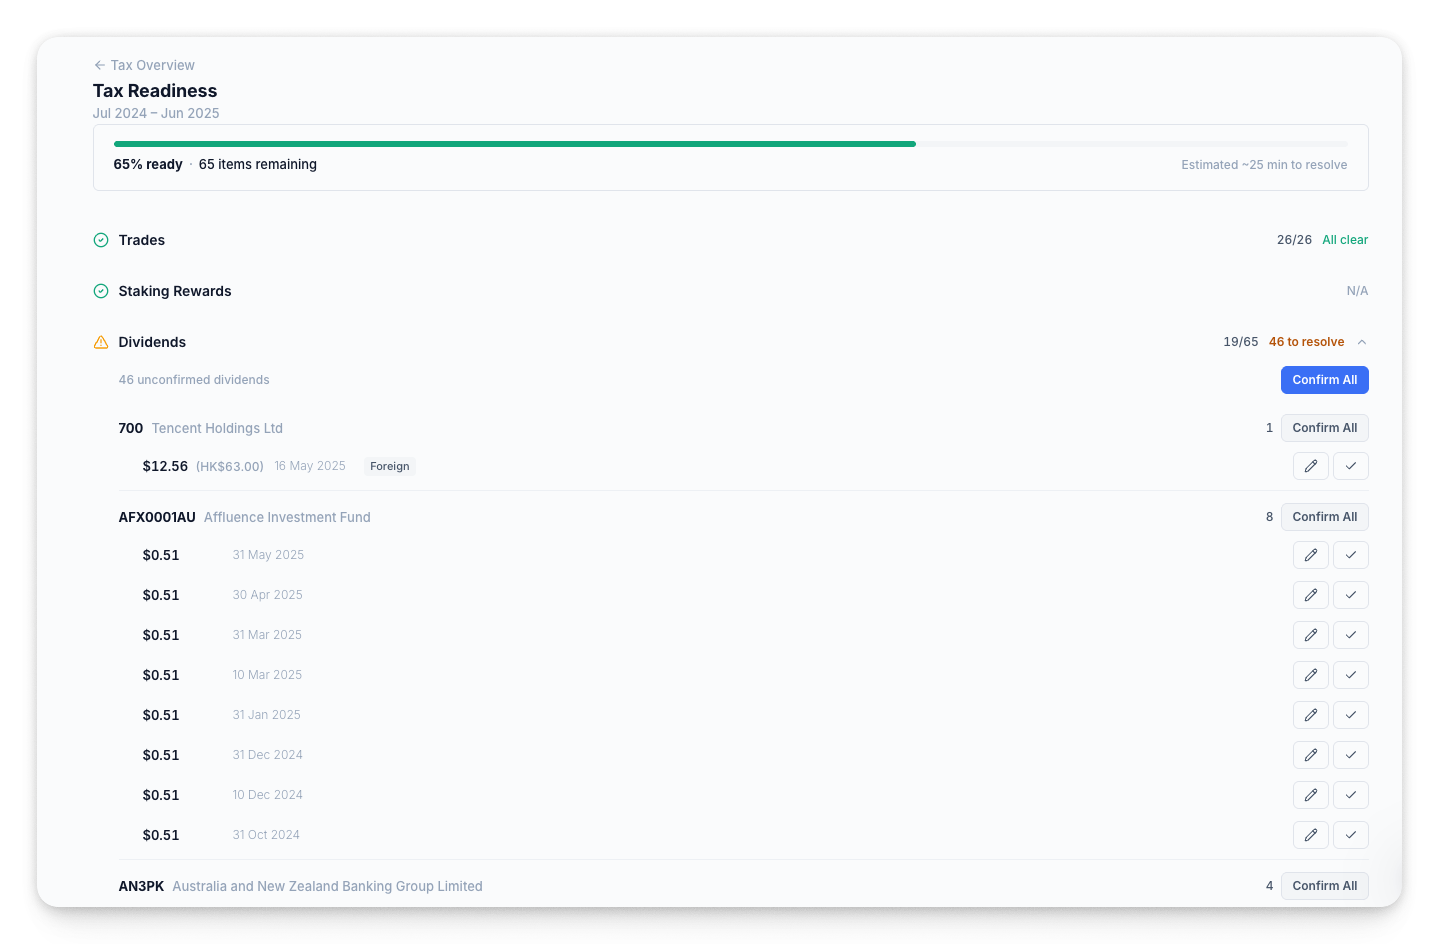
Task: Open the Staking Rewards section row
Action: (x=730, y=291)
